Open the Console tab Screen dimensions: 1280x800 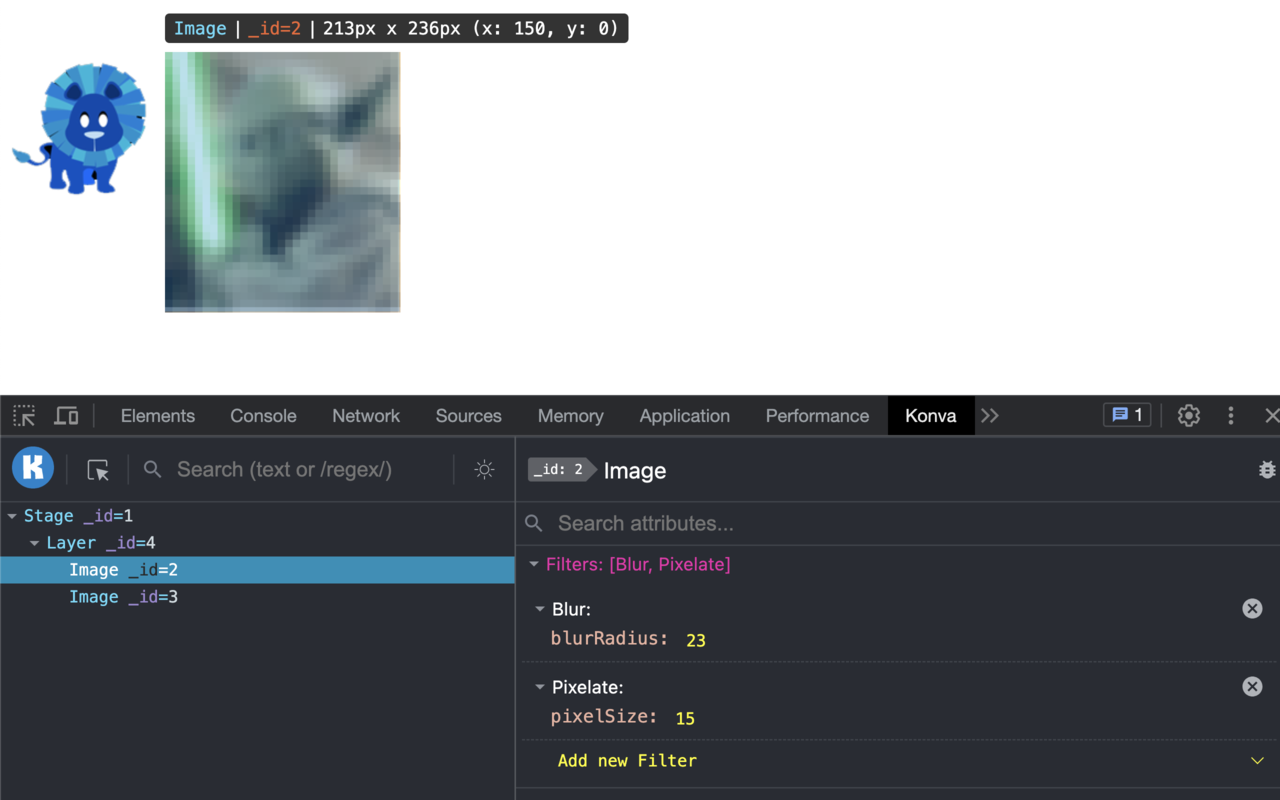tap(262, 415)
